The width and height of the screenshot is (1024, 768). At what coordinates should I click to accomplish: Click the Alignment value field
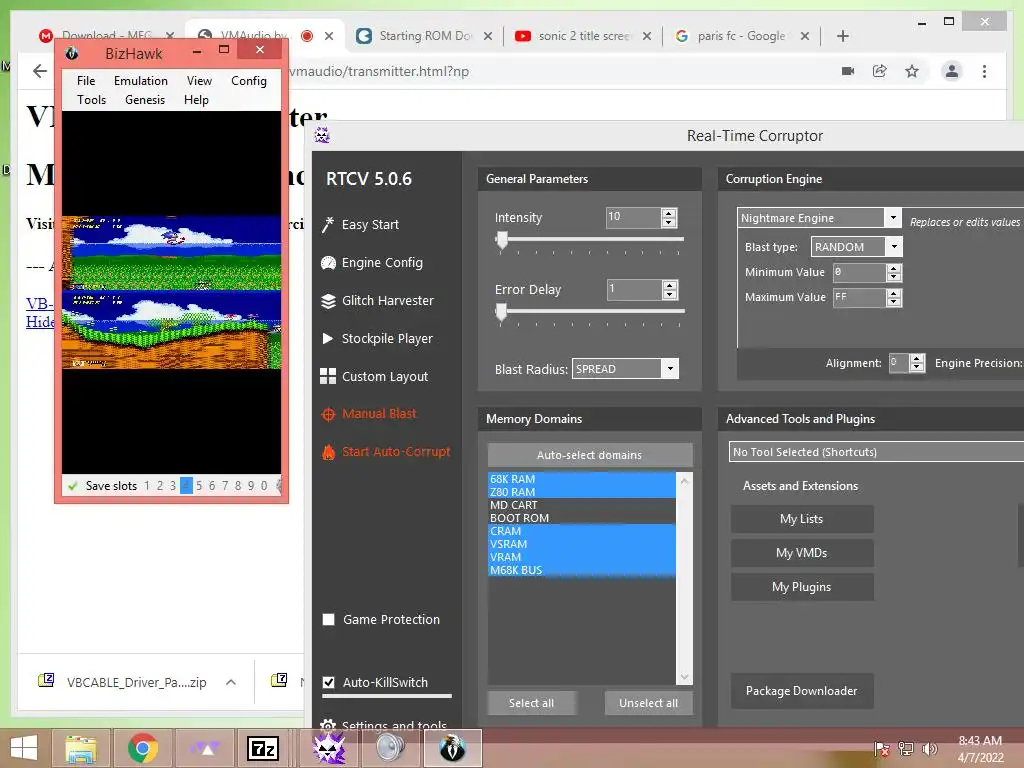(x=899, y=362)
